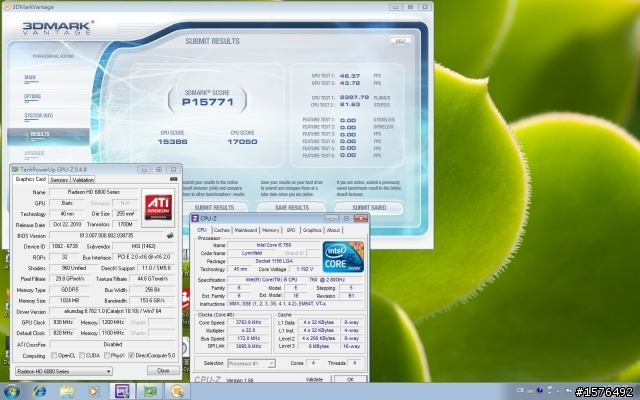640x400 pixels.
Task: Toggle the CUDA checkbox in GPU-Z
Action: click(x=82, y=356)
